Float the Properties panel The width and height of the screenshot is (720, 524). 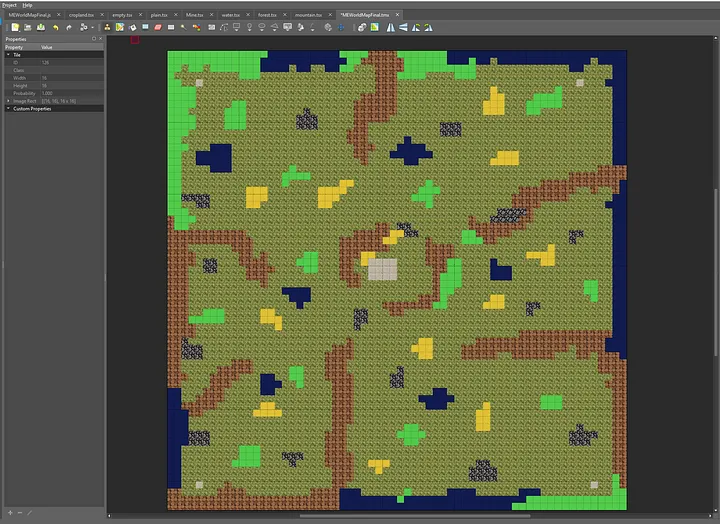tap(93, 39)
